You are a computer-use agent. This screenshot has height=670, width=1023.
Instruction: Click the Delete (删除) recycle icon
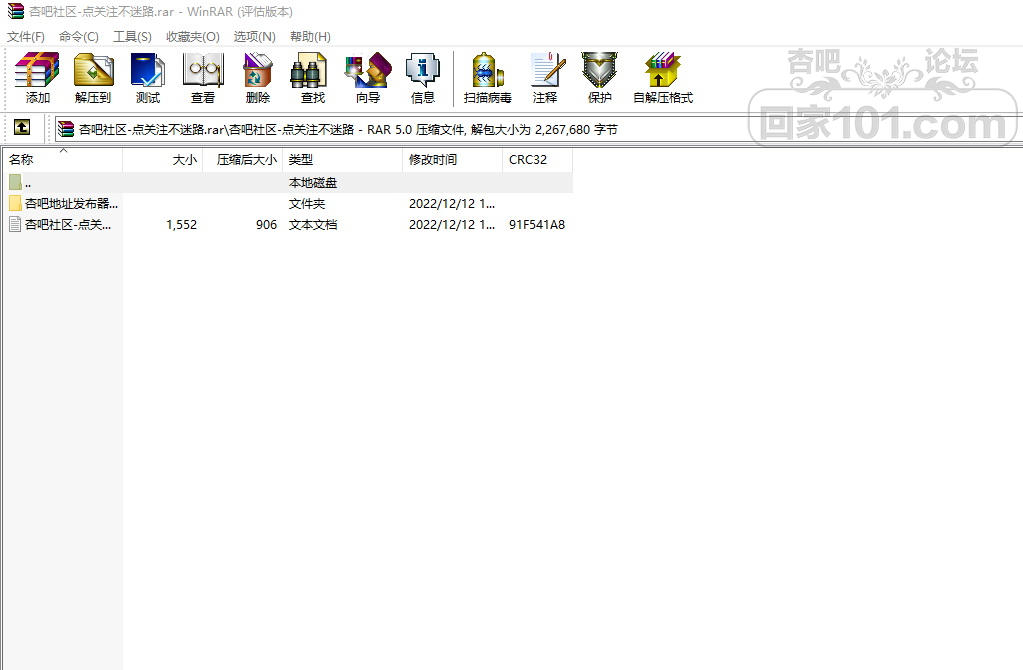pos(258,70)
